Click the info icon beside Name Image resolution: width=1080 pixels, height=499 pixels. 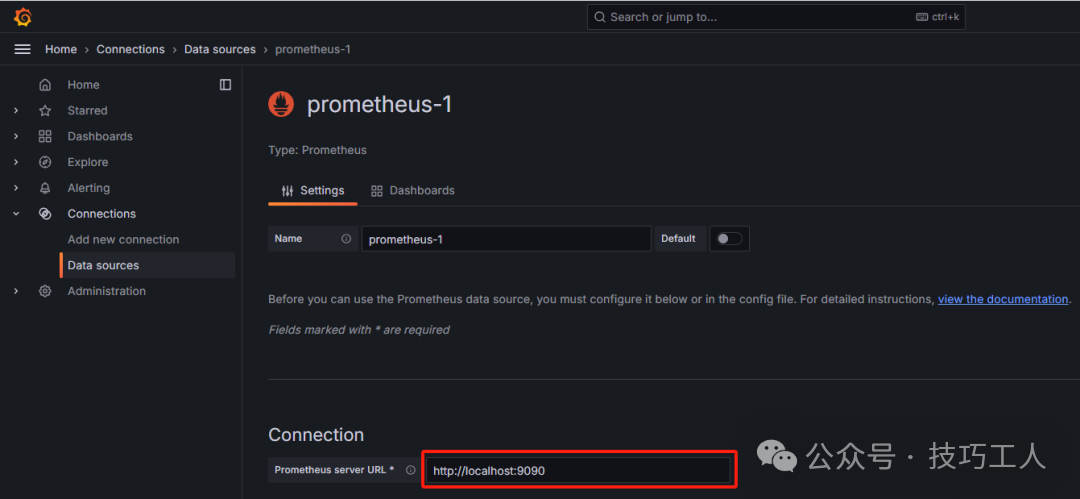(346, 239)
